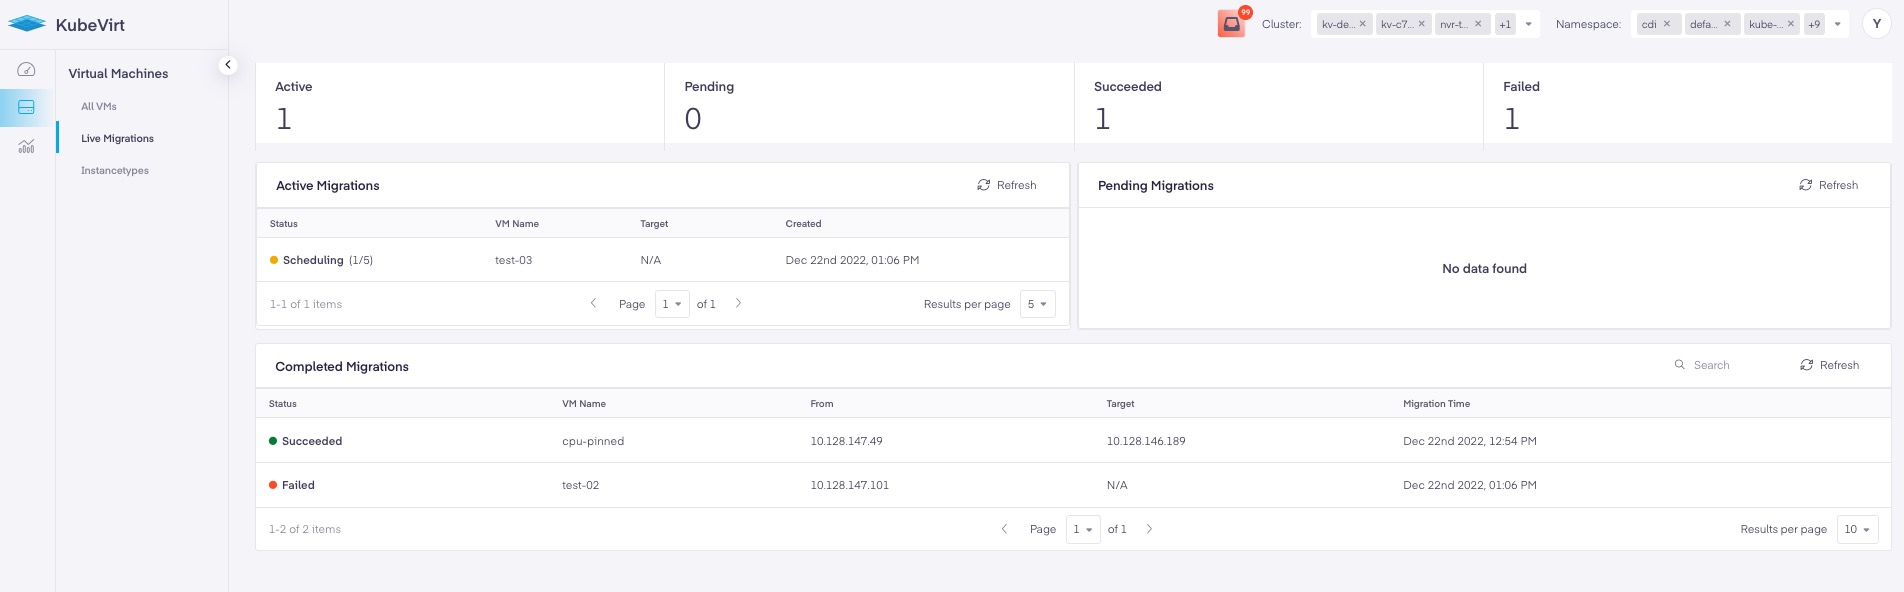Screen dimensions: 1904x592
Task: Open the dashboard gauge sidebar icon
Action: click(x=27, y=70)
